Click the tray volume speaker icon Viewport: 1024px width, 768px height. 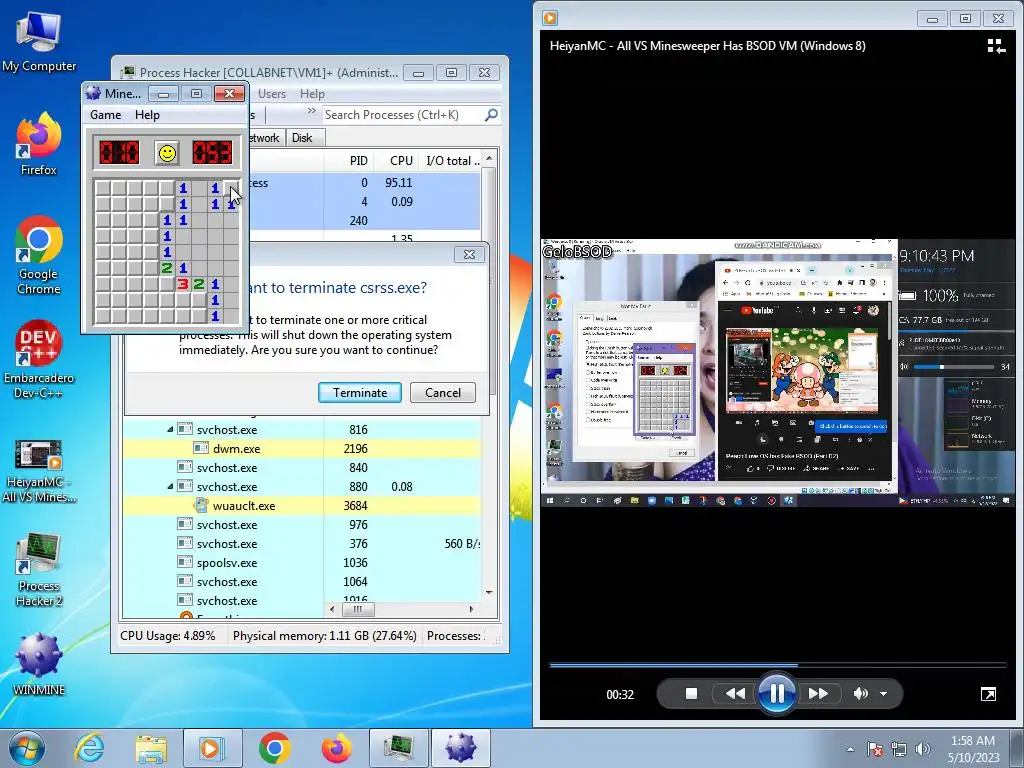point(923,749)
